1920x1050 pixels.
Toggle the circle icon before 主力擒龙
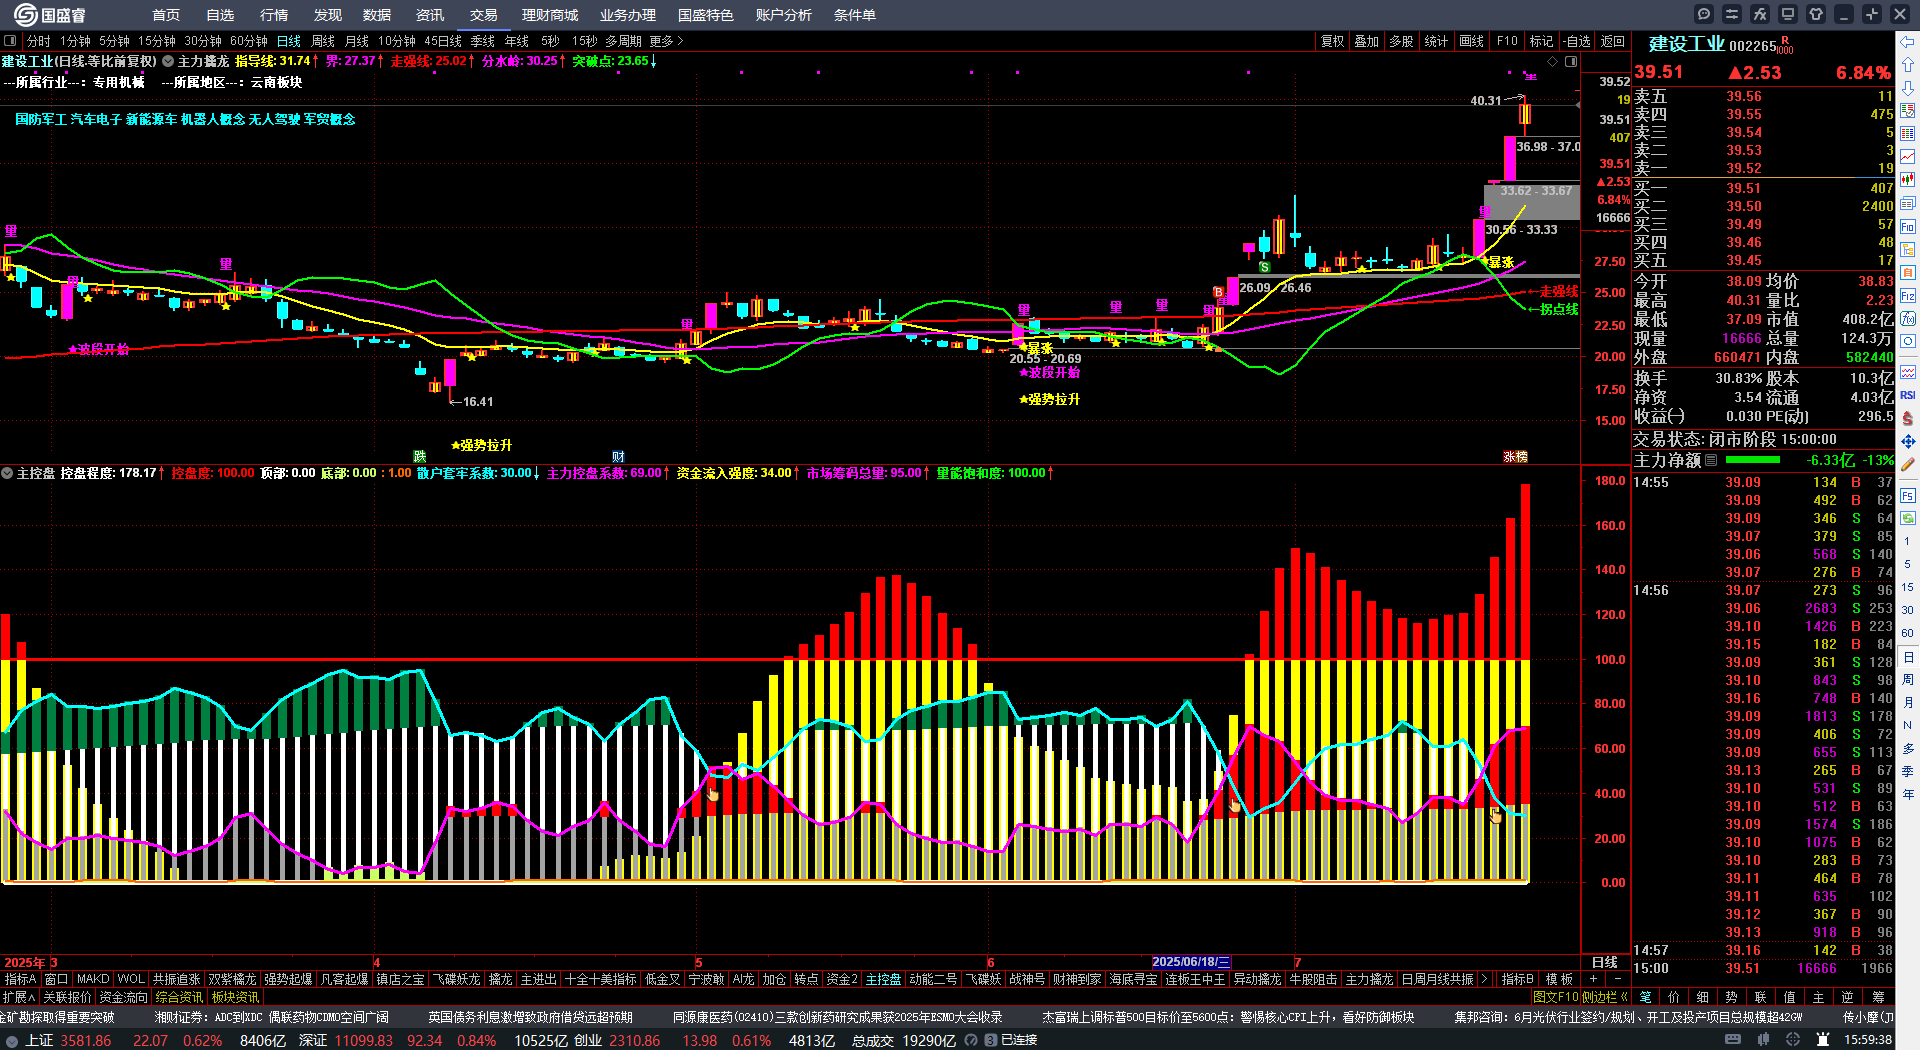(168, 61)
